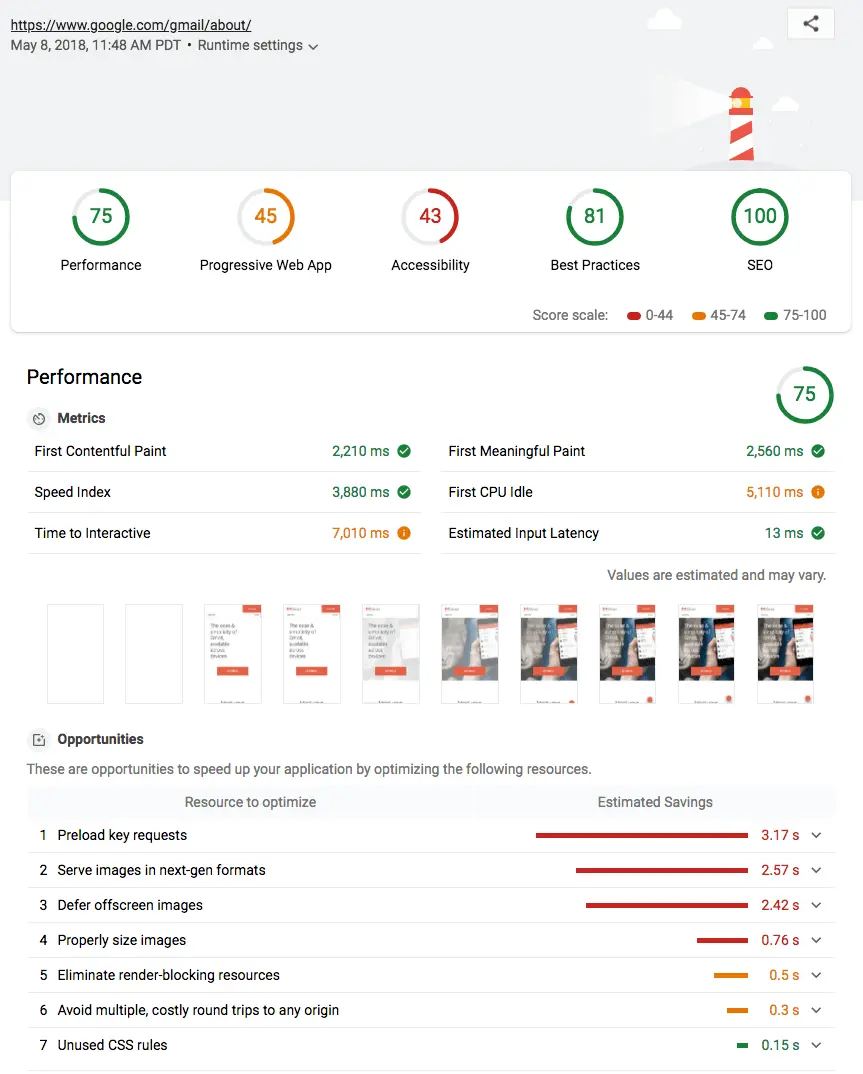863x1074 pixels.
Task: Click the Progressive Web App gauge showing 45
Action: 265,216
